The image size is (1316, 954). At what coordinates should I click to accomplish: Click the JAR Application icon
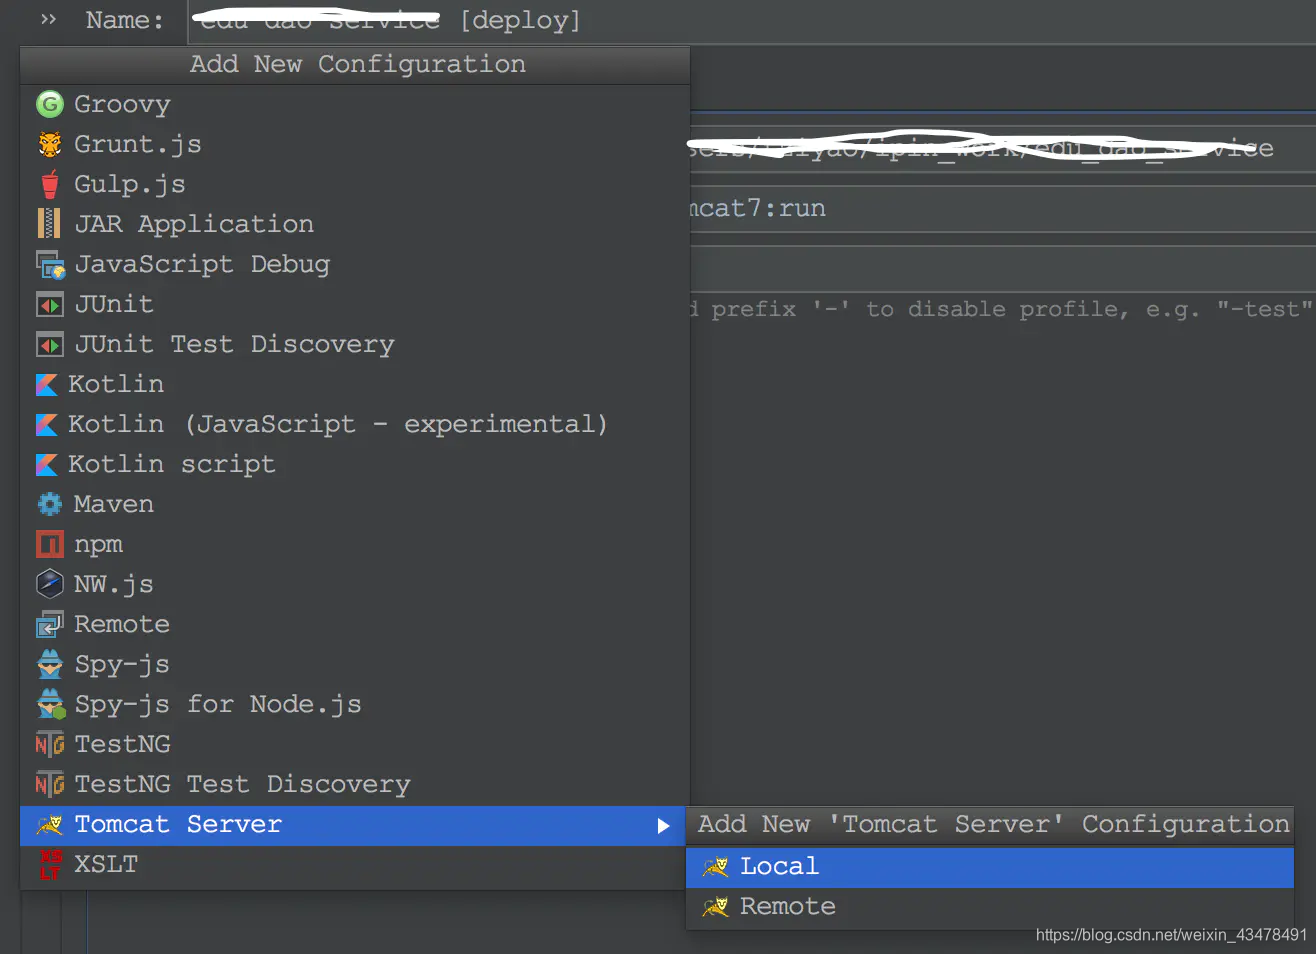click(49, 223)
